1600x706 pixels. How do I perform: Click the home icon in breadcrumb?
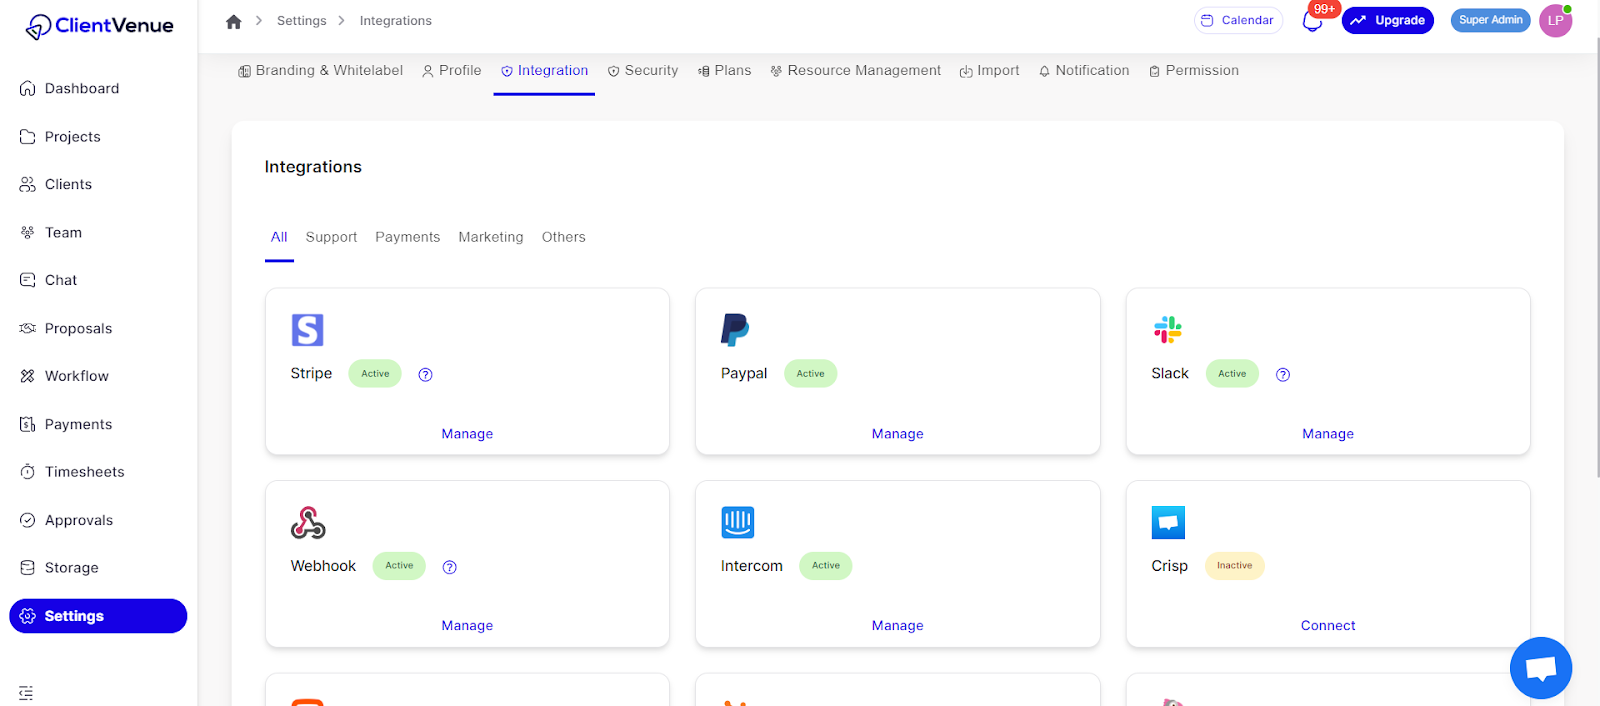click(x=234, y=21)
